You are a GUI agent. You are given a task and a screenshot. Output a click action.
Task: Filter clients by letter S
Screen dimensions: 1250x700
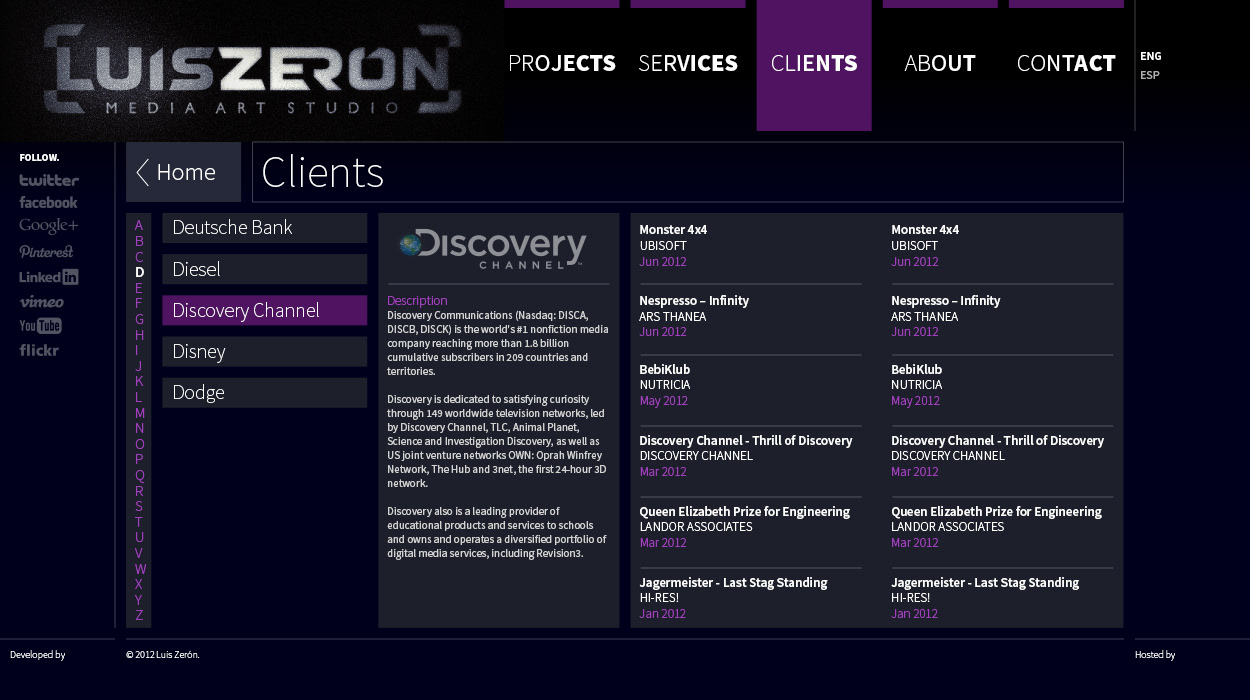(x=139, y=506)
